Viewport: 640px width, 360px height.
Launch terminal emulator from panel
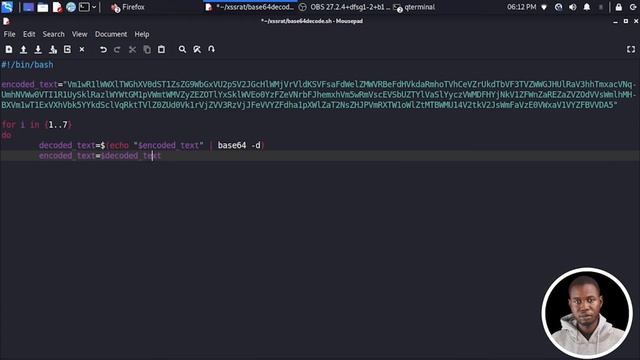84,7
